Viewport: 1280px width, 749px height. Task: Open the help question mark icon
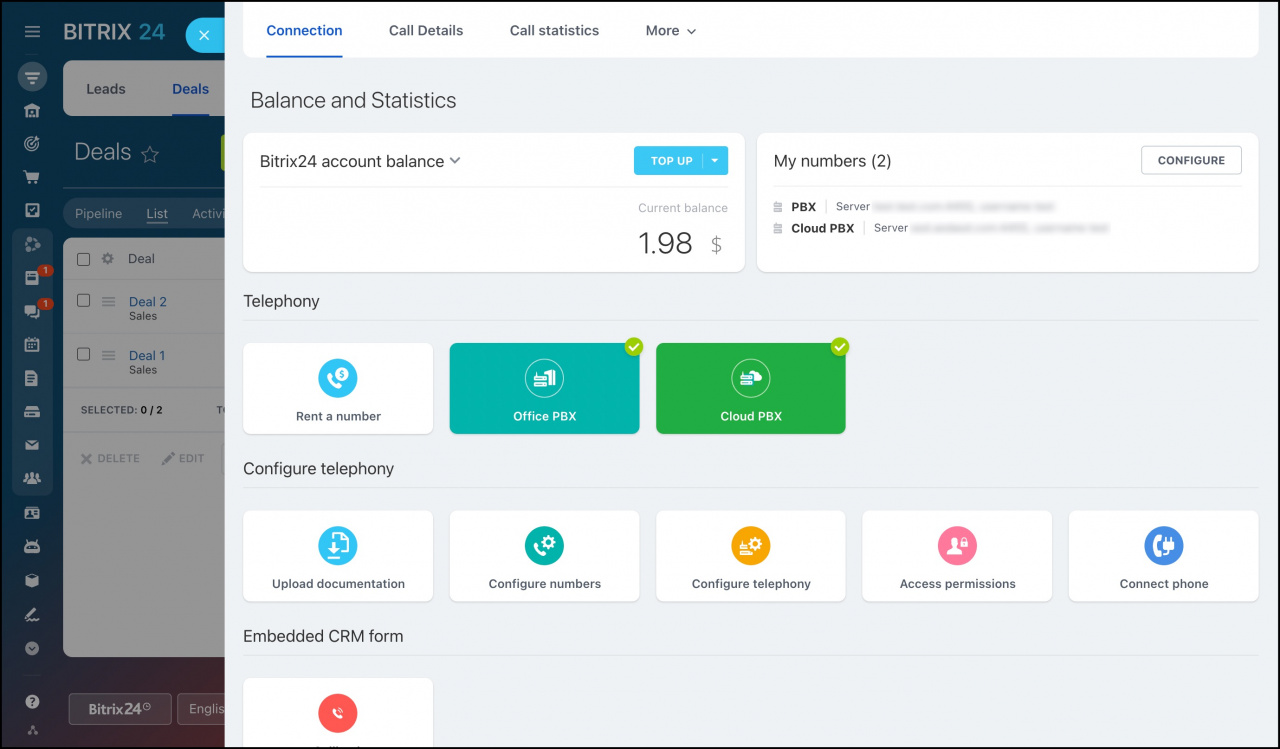click(32, 701)
